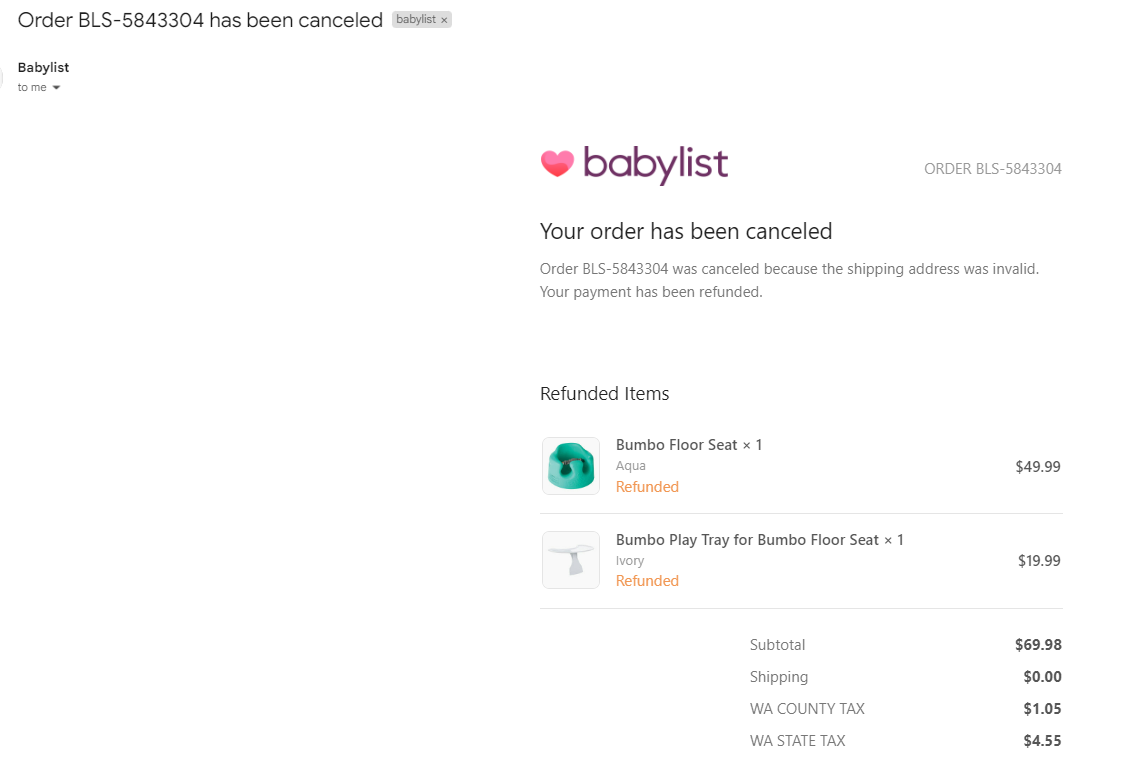This screenshot has height=768, width=1143.
Task: Click the email subject line heading
Action: 200,20
